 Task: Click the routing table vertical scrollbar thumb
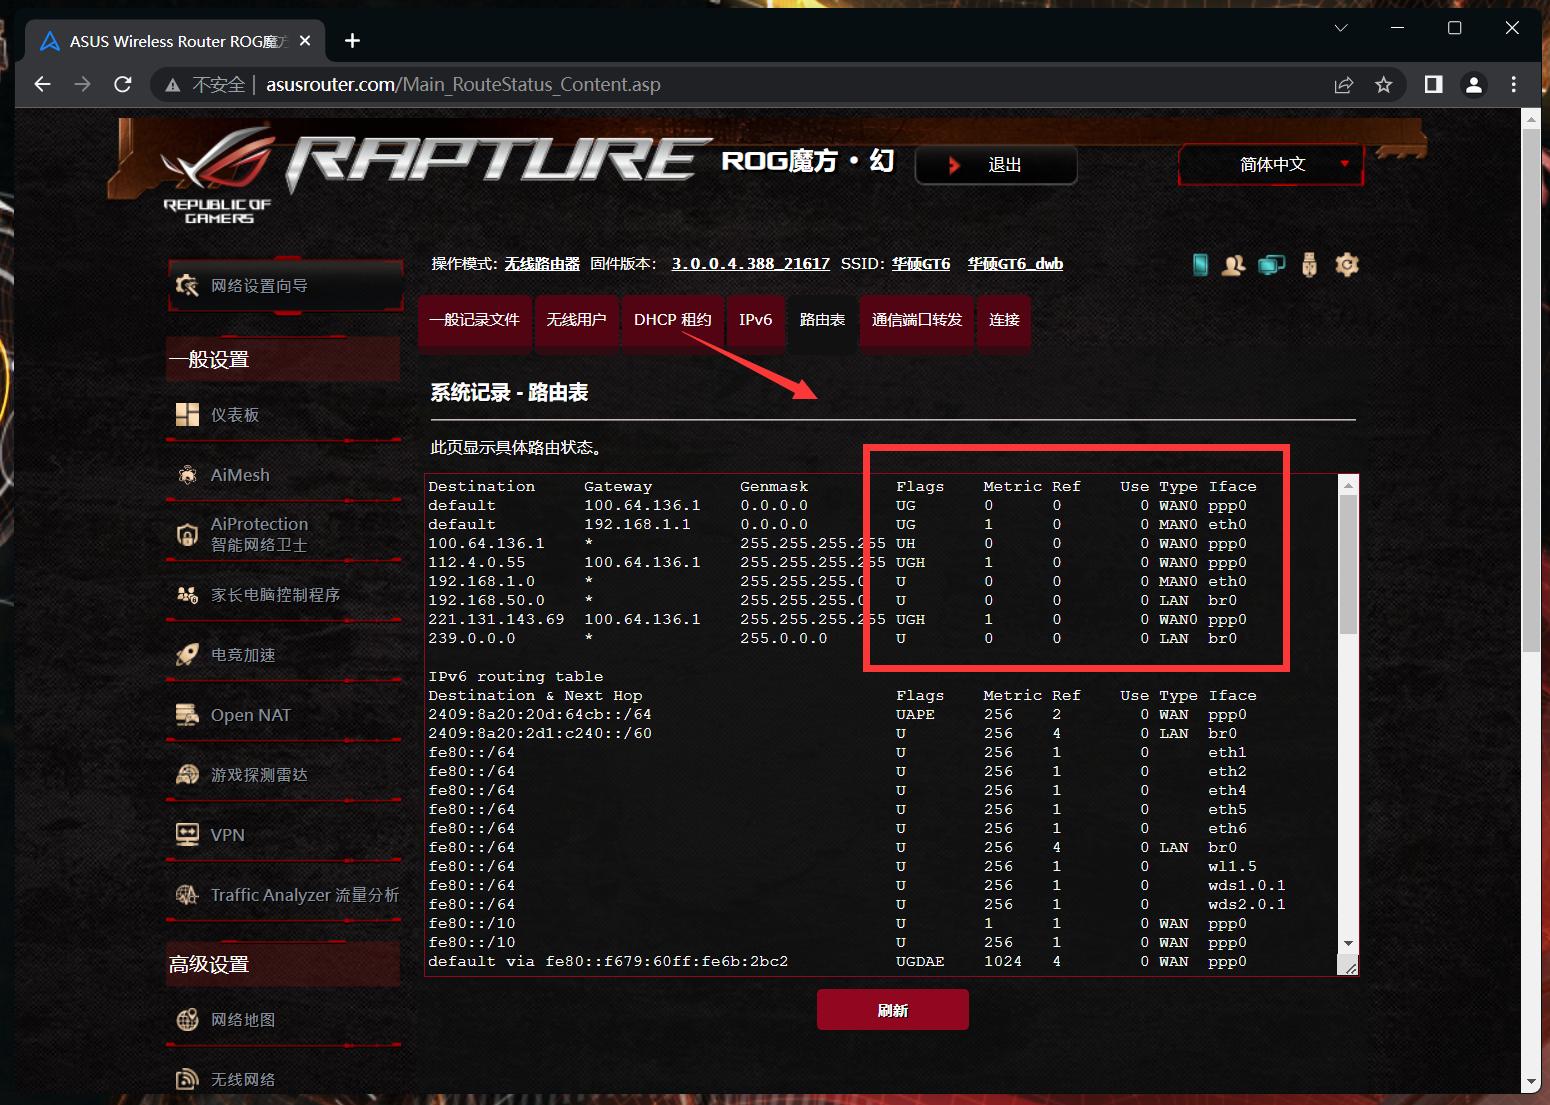point(1348,565)
